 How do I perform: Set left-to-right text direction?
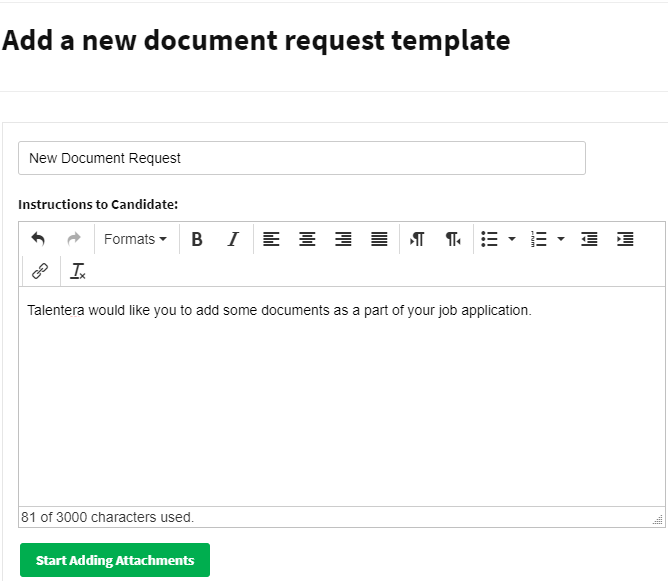(418, 239)
